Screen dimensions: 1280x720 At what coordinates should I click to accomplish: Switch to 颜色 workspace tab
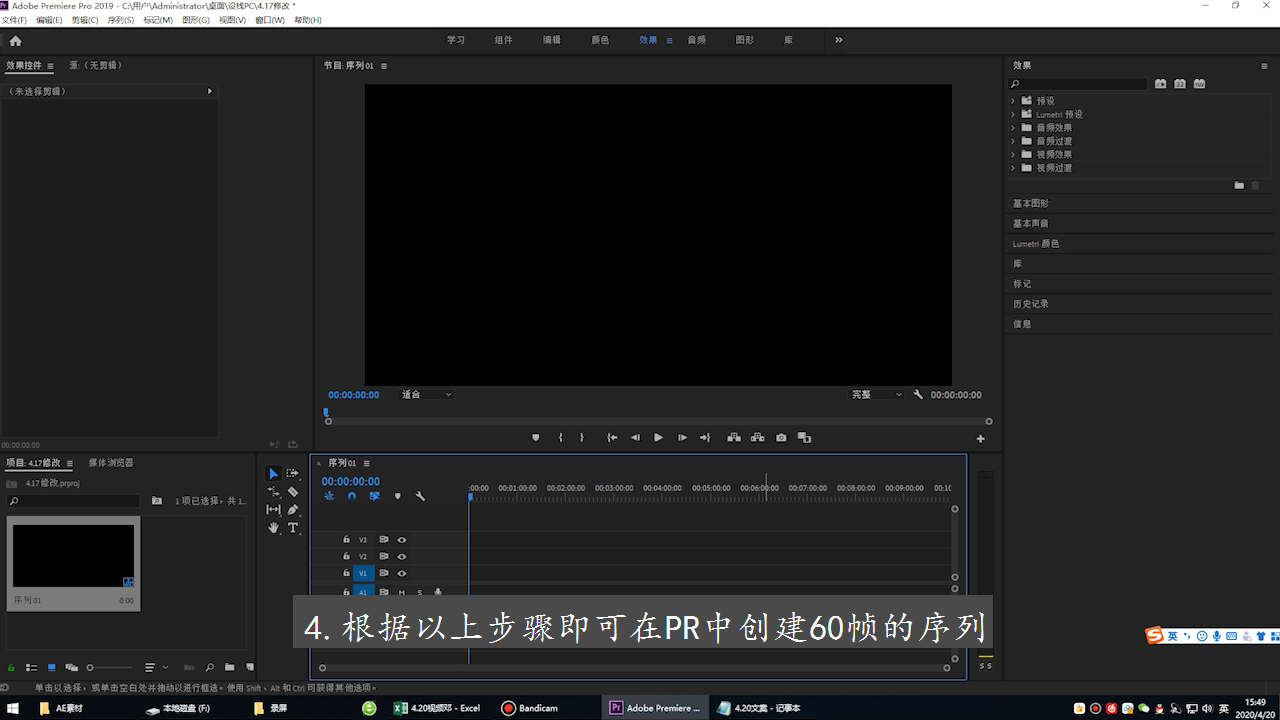click(600, 40)
